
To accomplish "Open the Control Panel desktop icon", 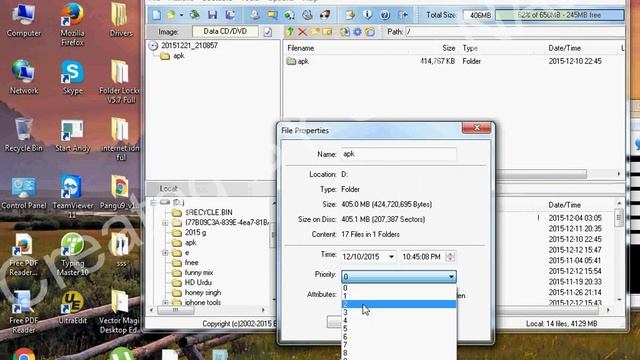I will click(x=24, y=193).
